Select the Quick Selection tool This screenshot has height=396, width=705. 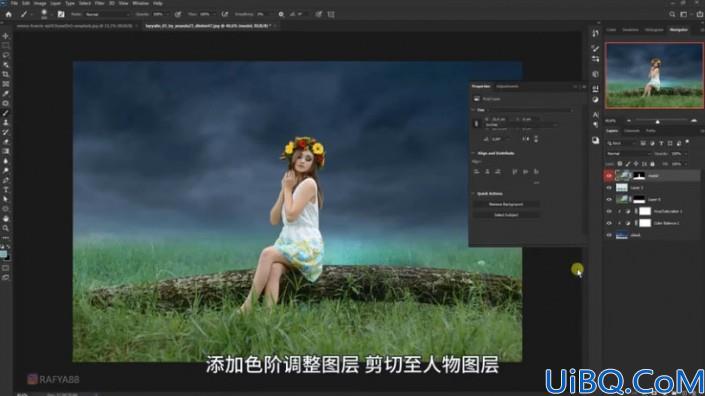click(x=5, y=65)
